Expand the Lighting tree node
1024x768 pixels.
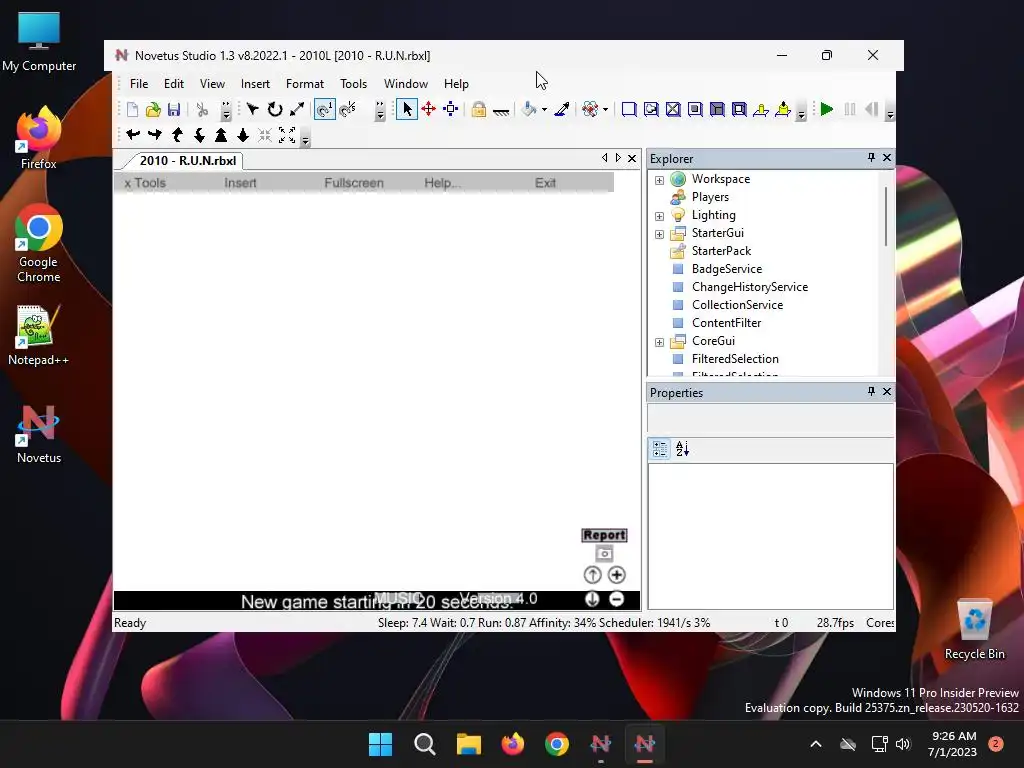[660, 216]
